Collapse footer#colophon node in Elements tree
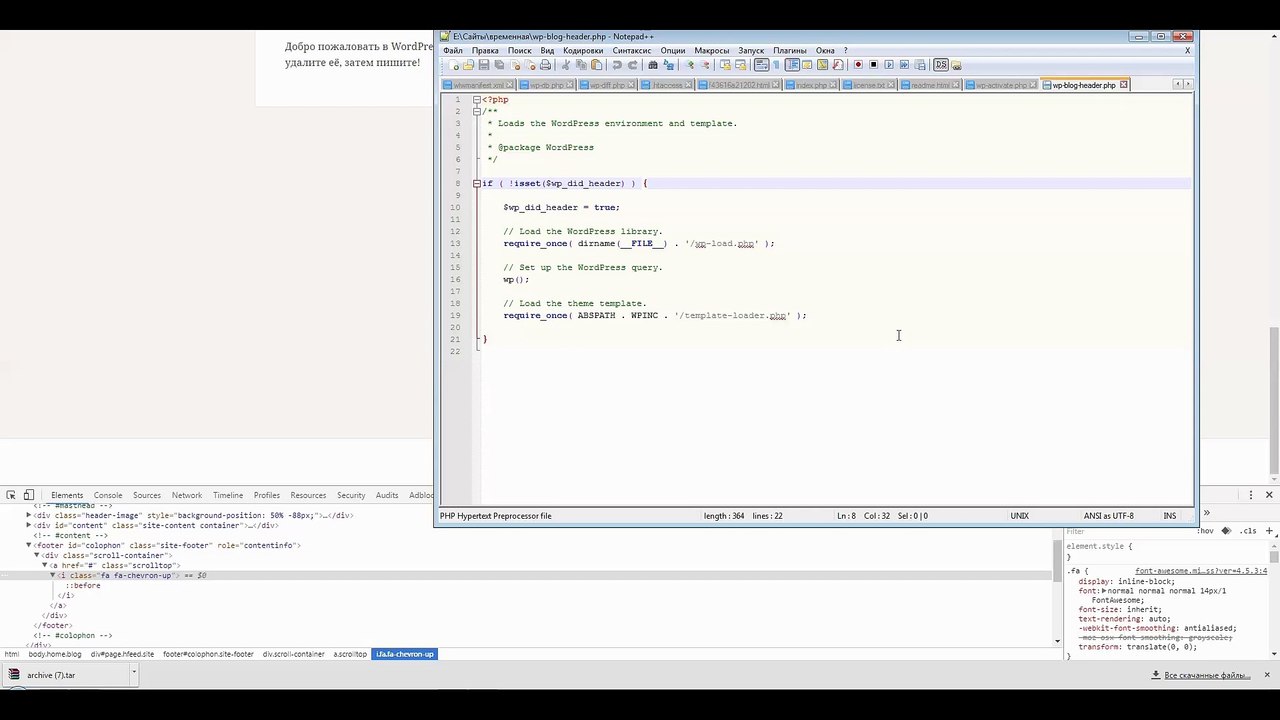The height and width of the screenshot is (720, 1280). point(29,546)
